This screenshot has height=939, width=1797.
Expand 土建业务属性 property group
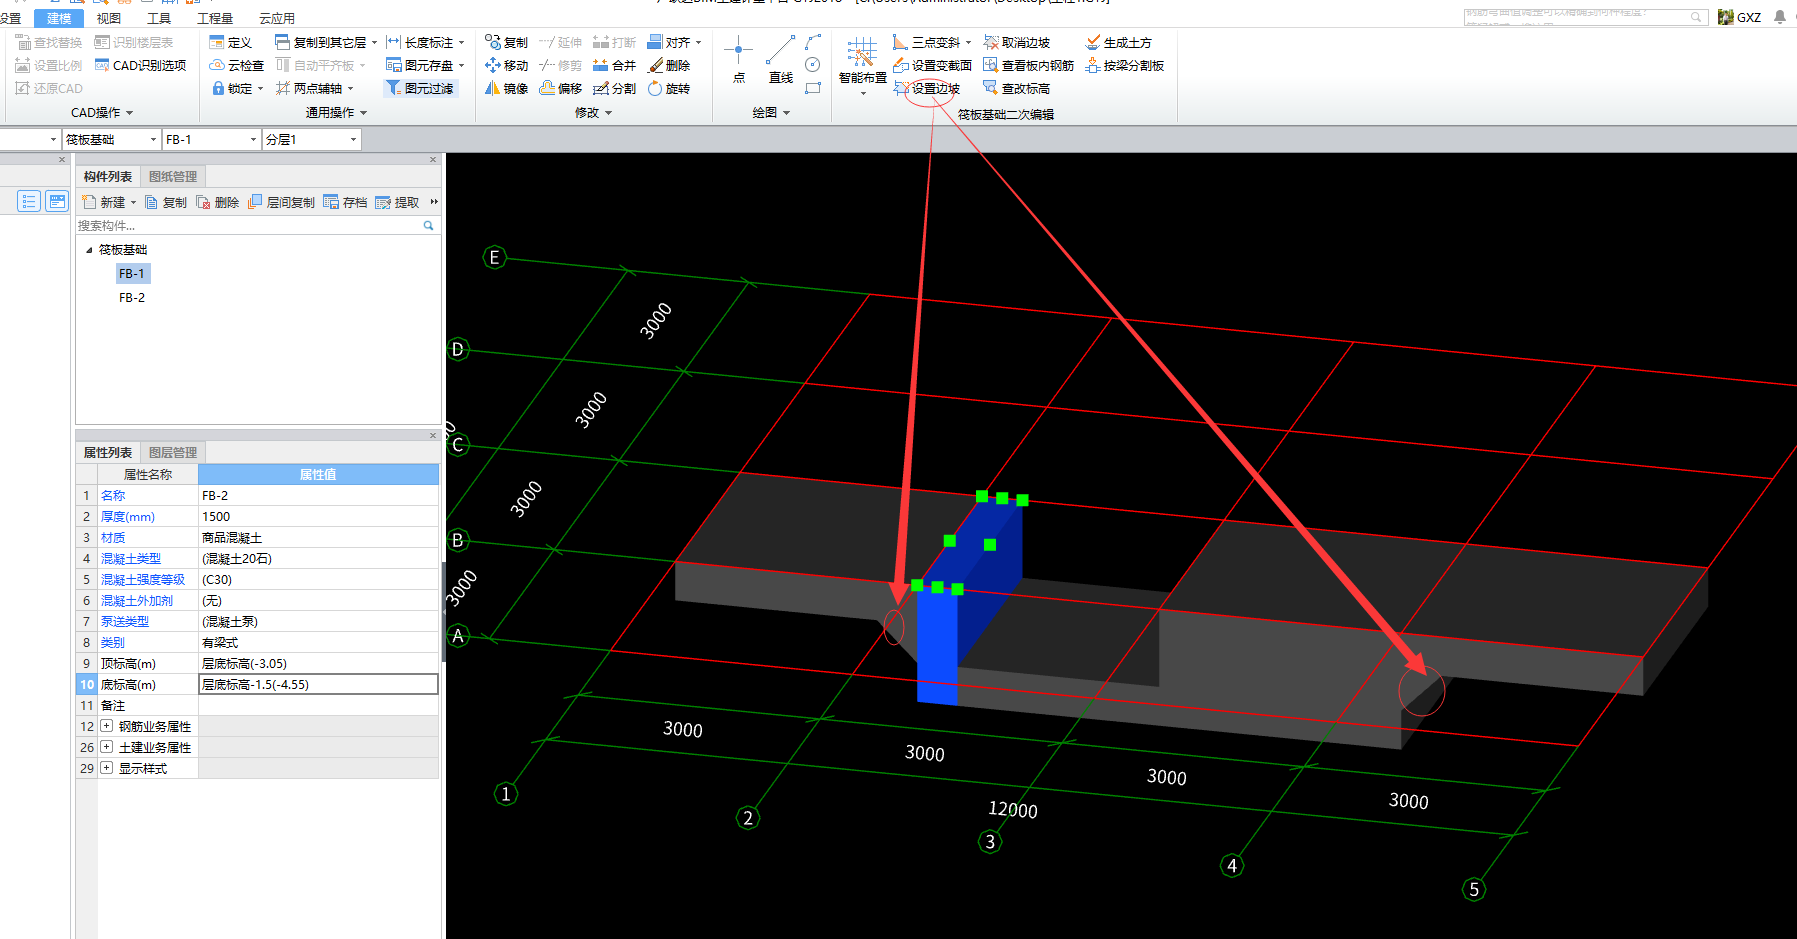click(106, 747)
